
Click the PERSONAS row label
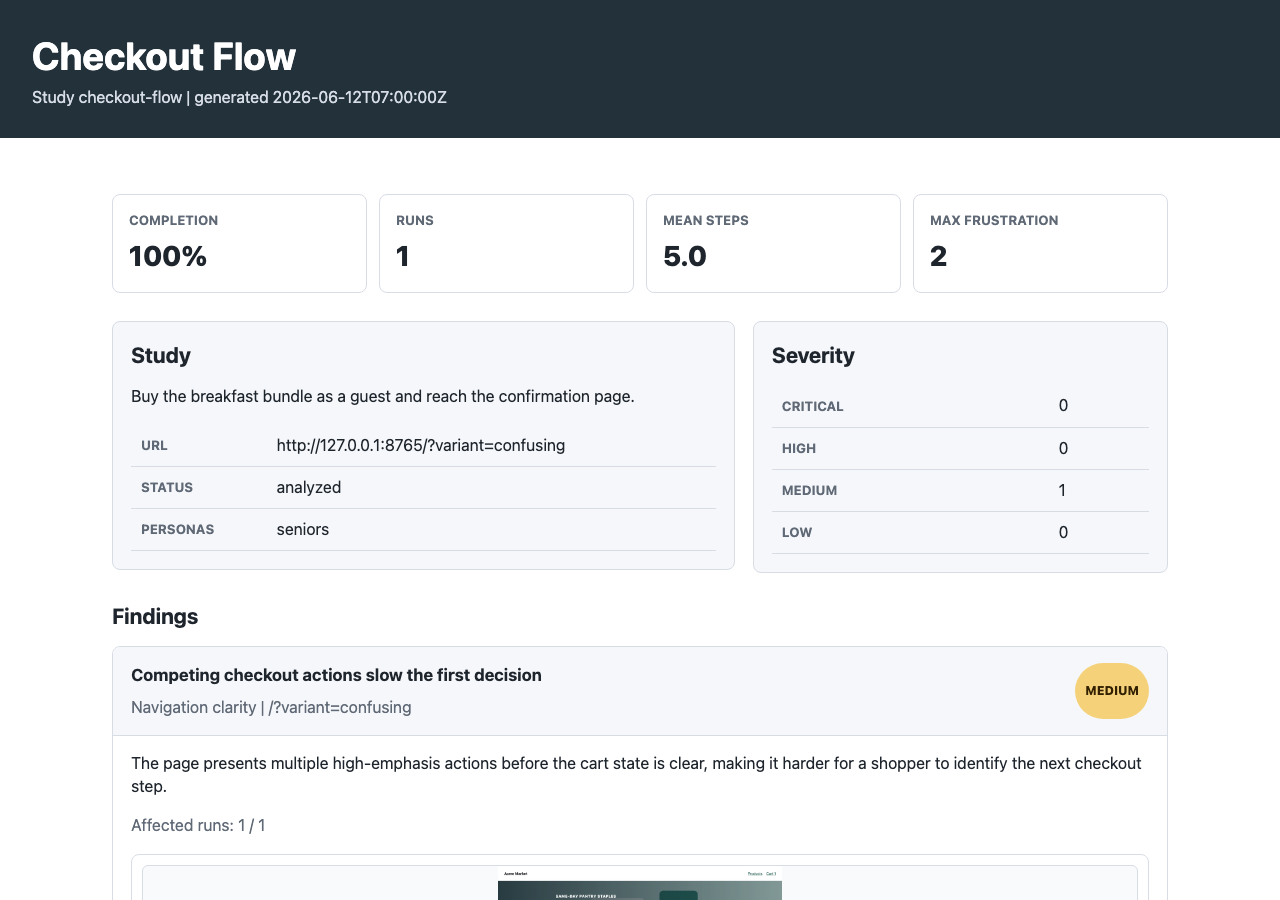click(178, 529)
